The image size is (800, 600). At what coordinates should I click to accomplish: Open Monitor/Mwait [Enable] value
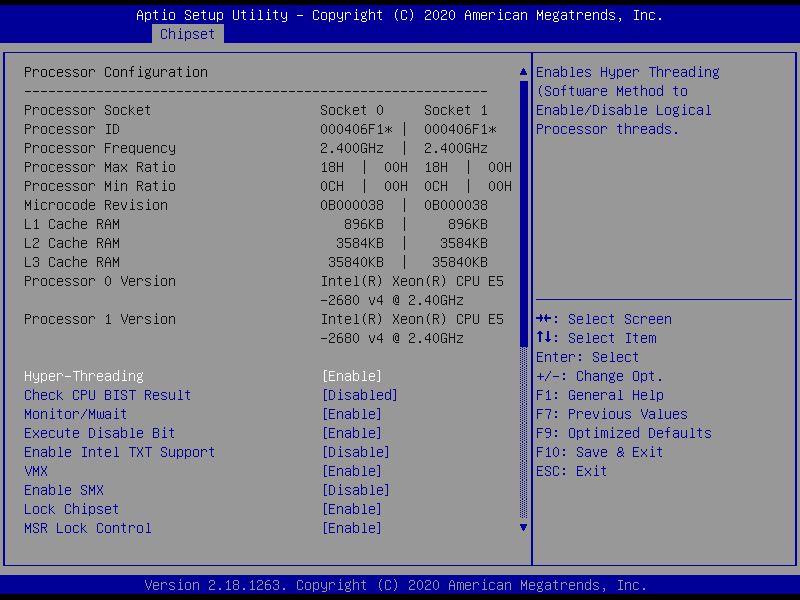[x=352, y=414]
